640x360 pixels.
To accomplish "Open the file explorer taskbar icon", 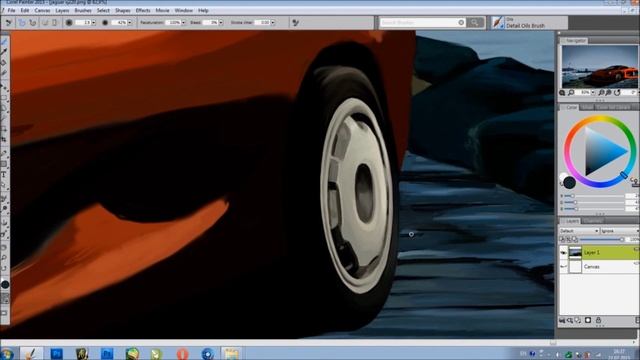I will pyautogui.click(x=231, y=353).
